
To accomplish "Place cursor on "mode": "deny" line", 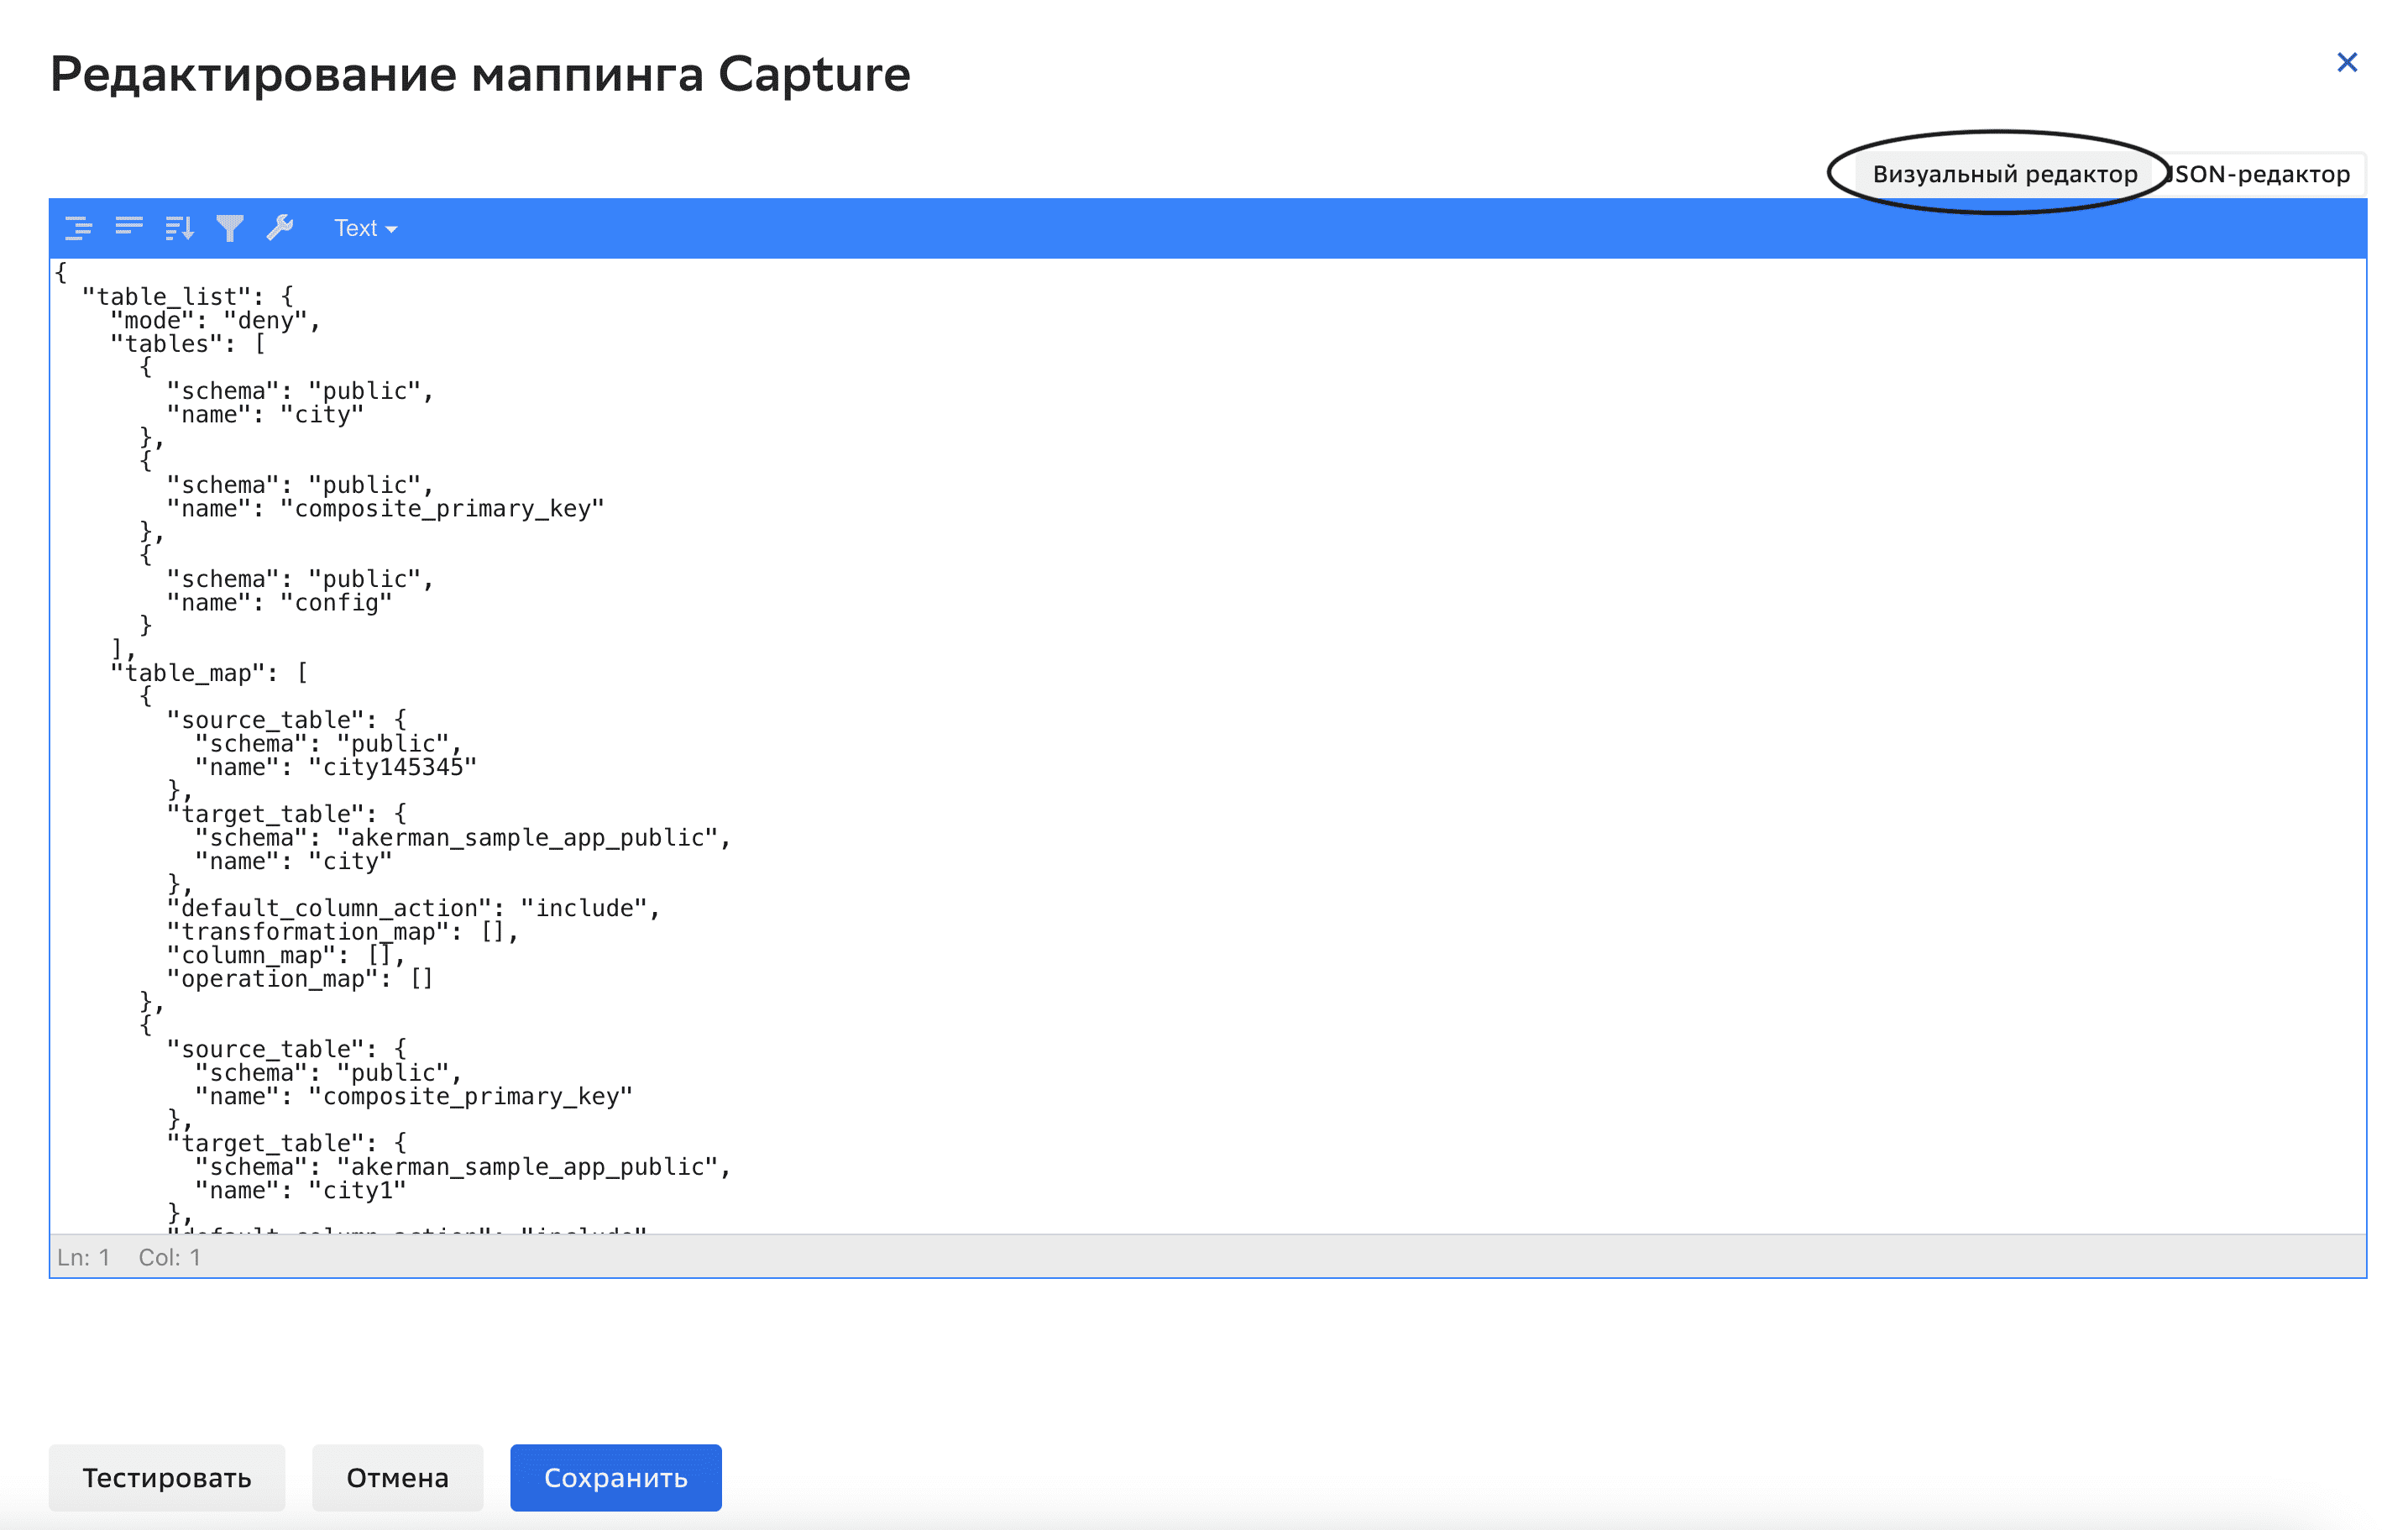I will pos(214,321).
